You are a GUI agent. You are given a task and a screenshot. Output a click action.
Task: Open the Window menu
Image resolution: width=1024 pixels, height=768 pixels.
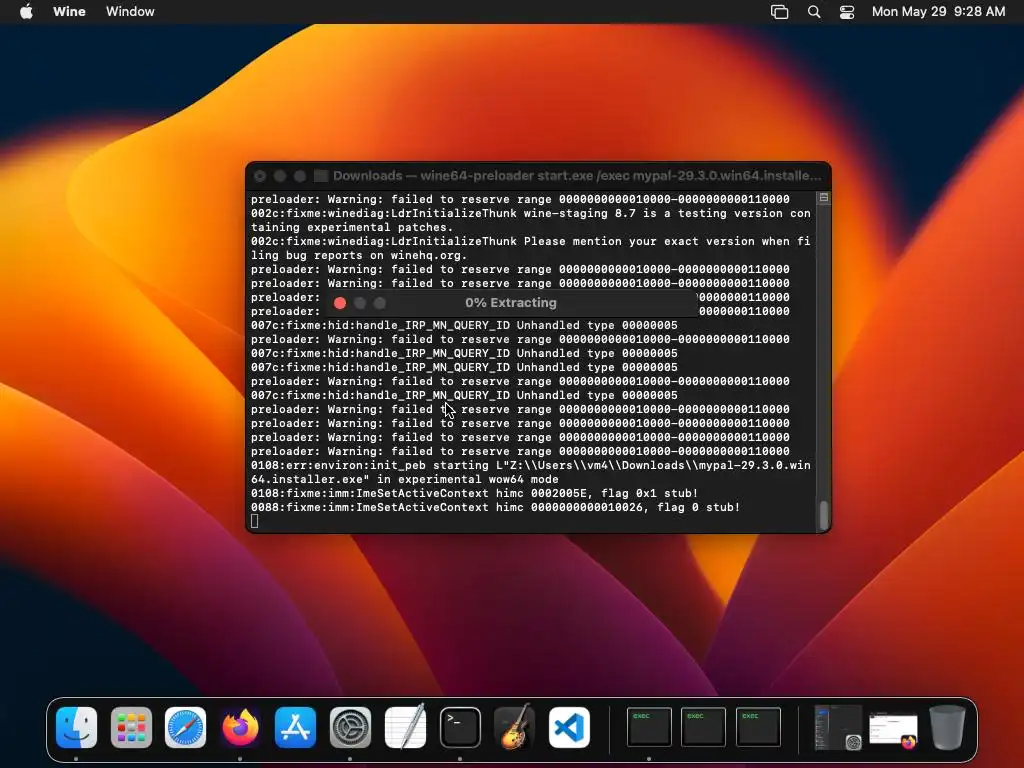[x=130, y=12]
